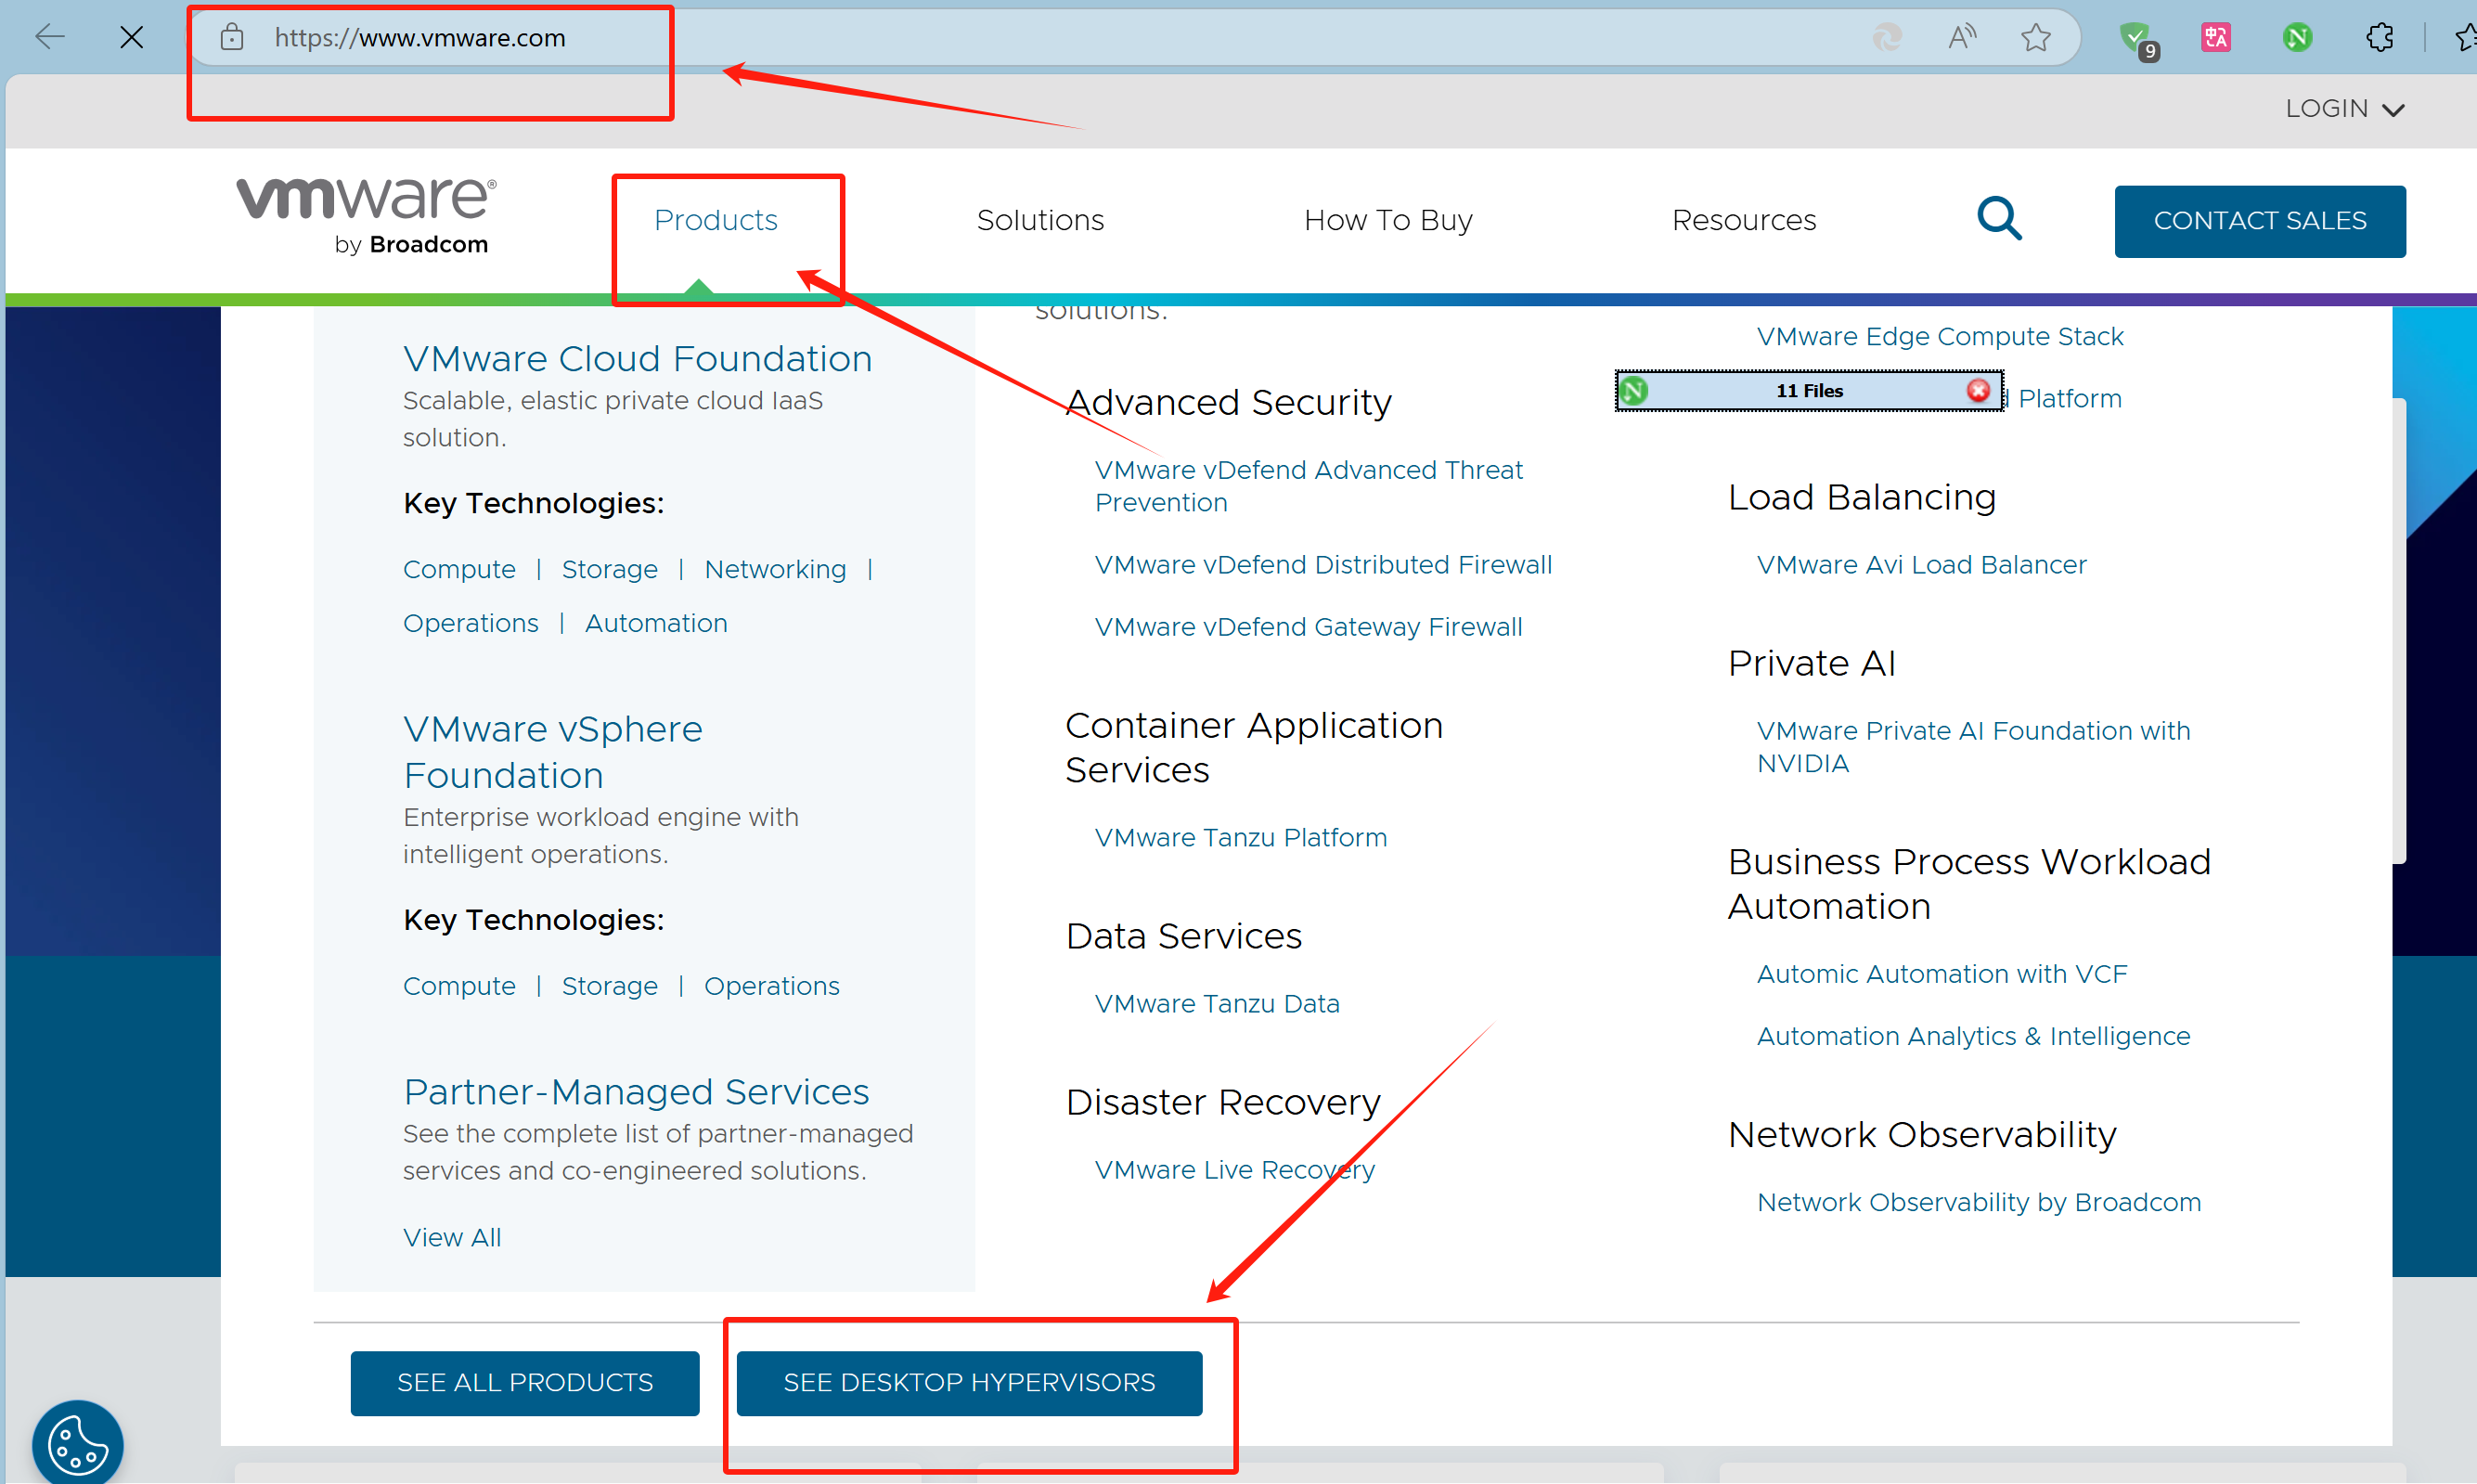Dismiss the 11 Files popup with red X
The width and height of the screenshot is (2477, 1484).
[1977, 391]
